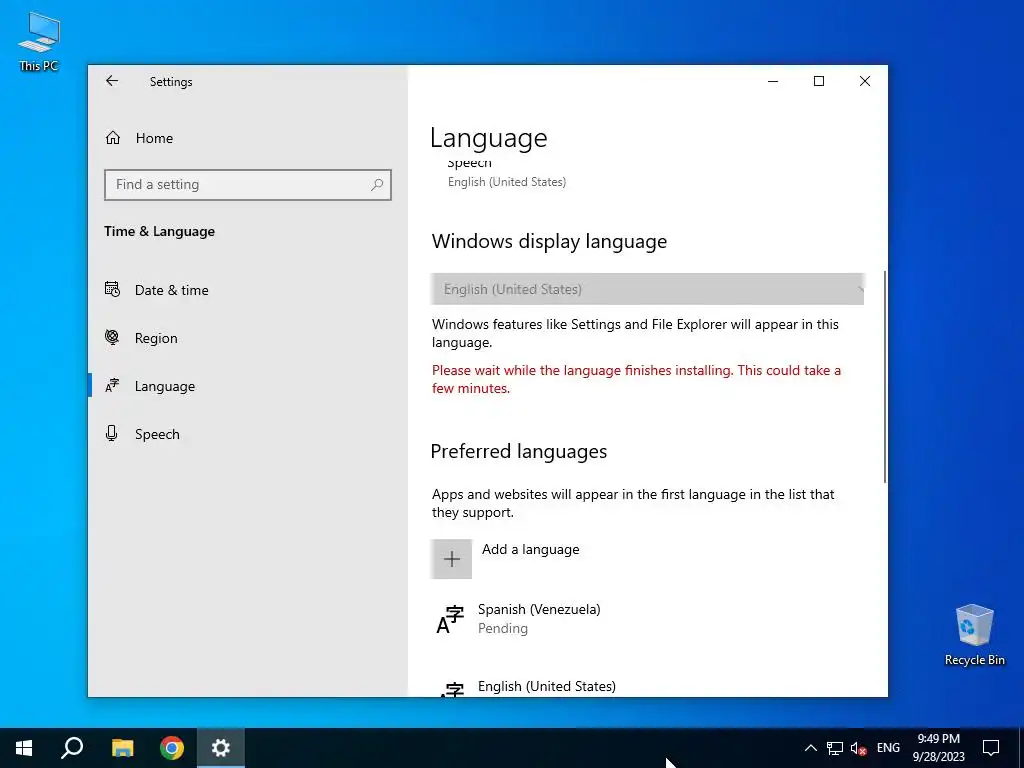This screenshot has height=768, width=1024.
Task: Show hidden system tray icons
Action: coord(810,748)
